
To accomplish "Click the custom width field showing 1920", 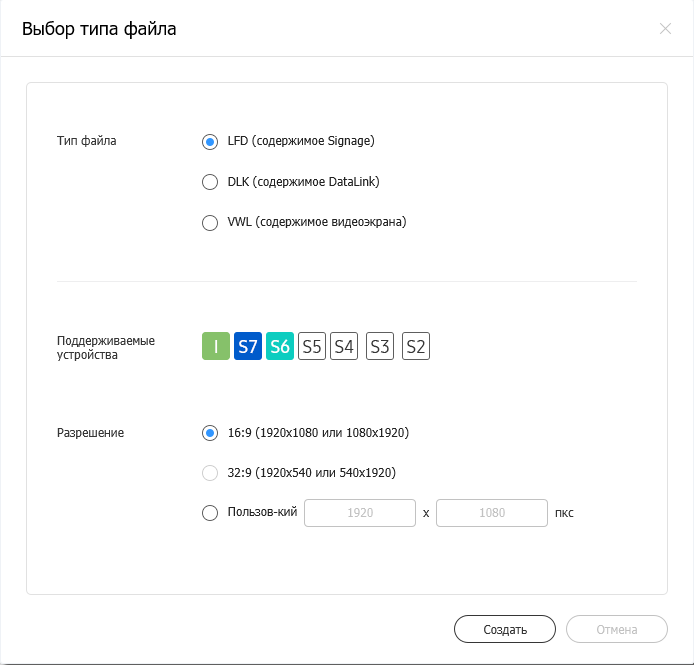I will 360,513.
